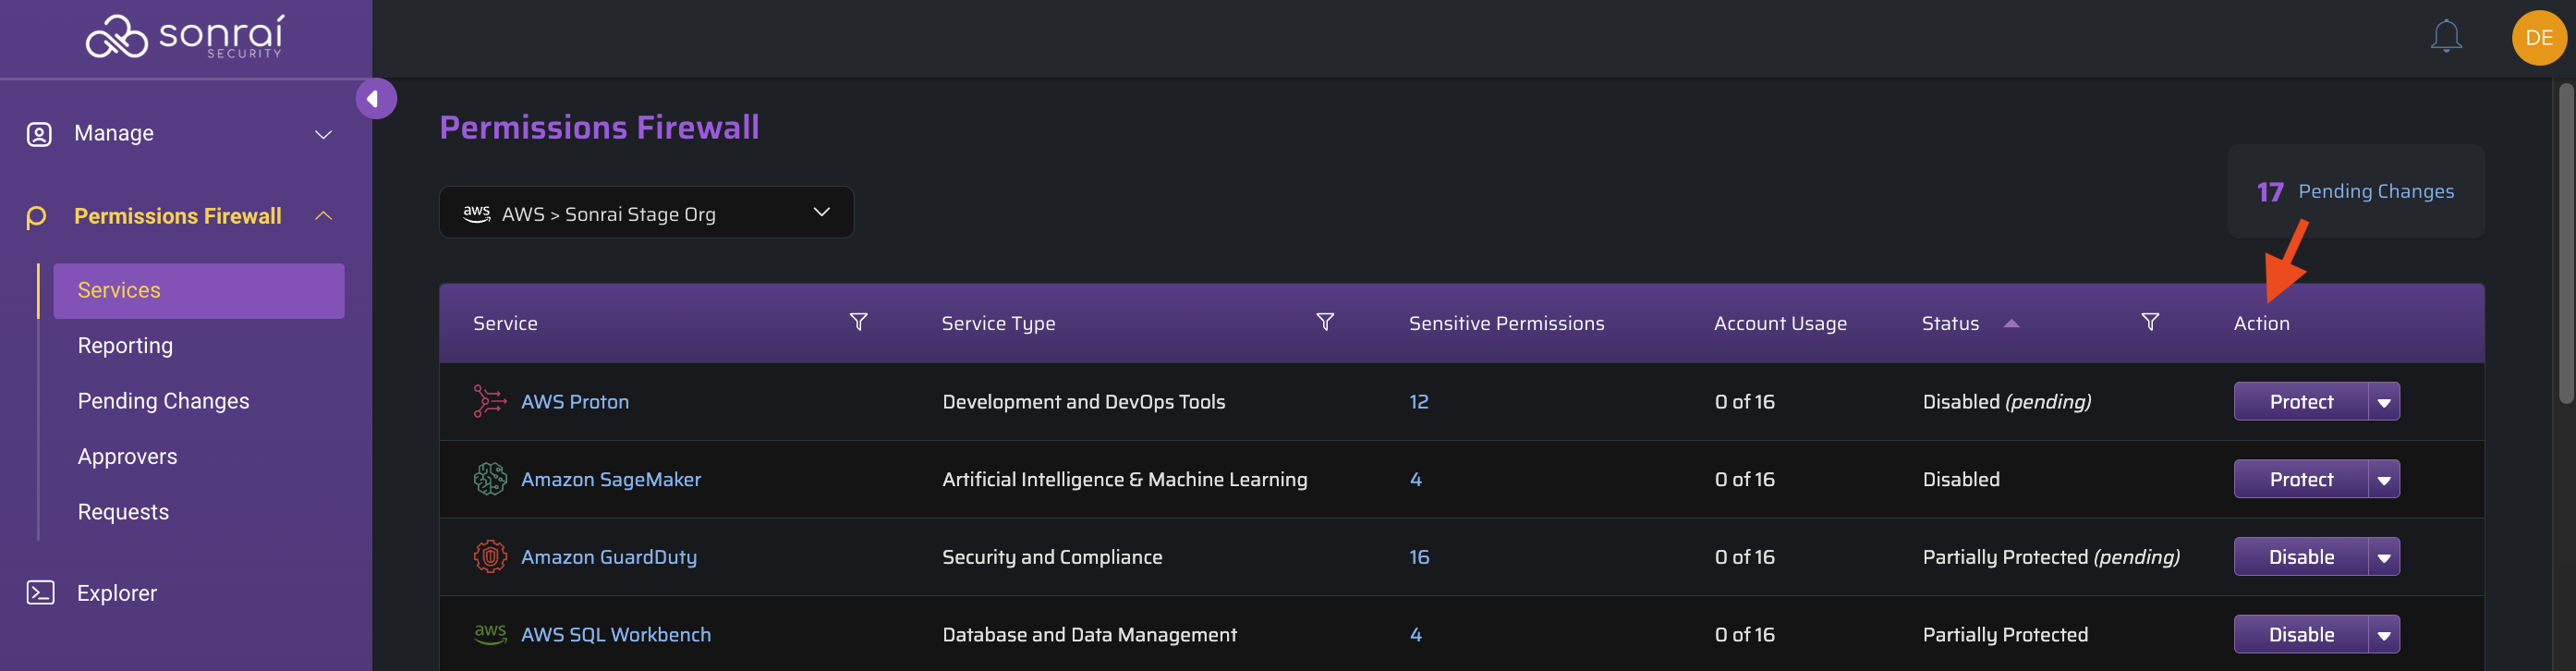Disable Amazon GuardDuty protection
The image size is (2576, 671).
(2301, 558)
